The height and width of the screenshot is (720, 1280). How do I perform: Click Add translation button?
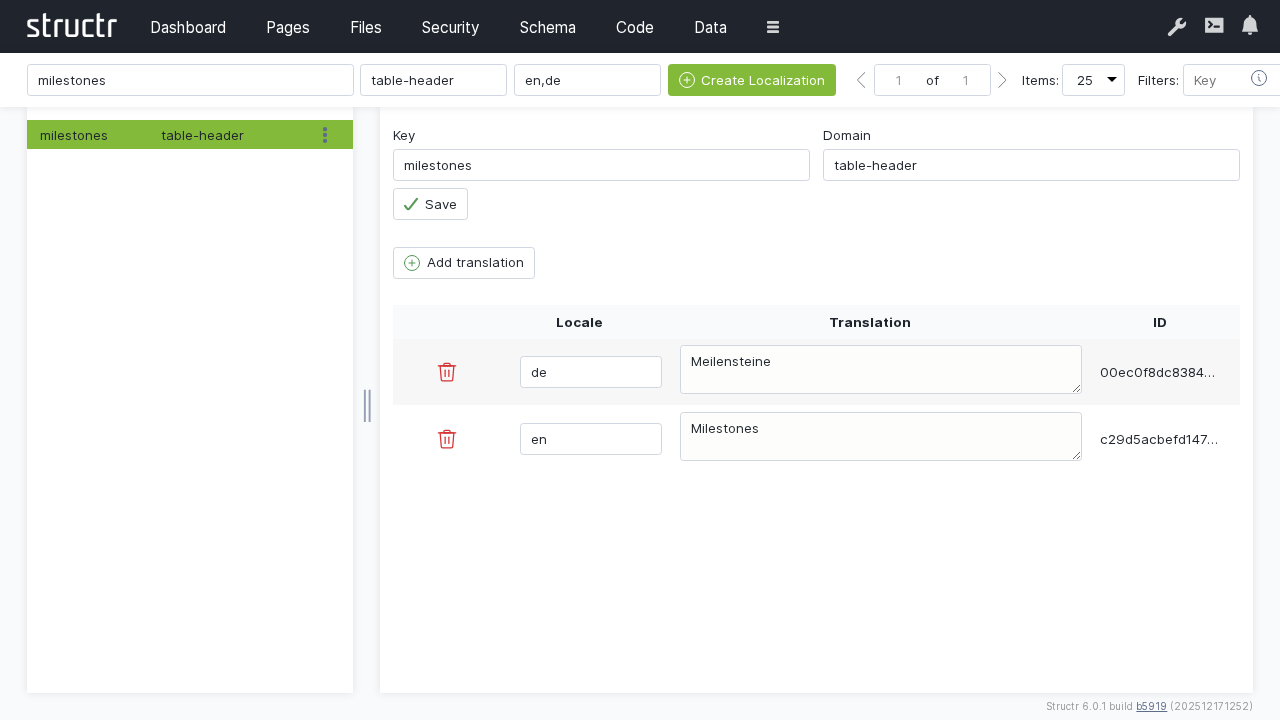tap(464, 263)
